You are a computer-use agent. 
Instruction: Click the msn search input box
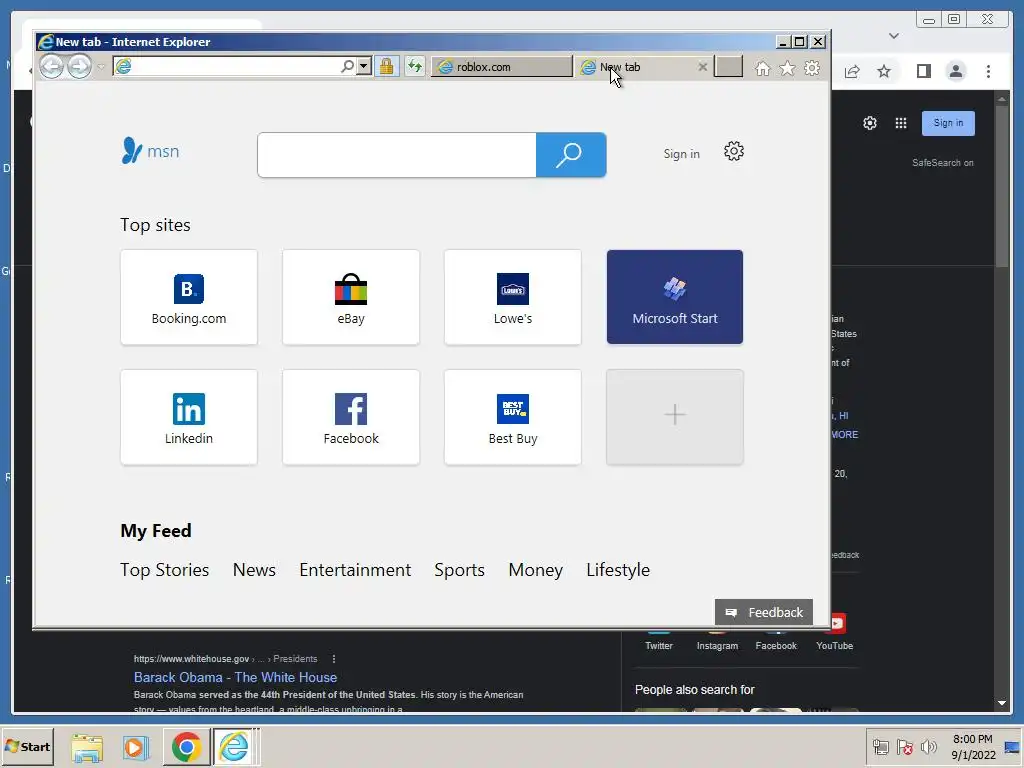pos(396,155)
